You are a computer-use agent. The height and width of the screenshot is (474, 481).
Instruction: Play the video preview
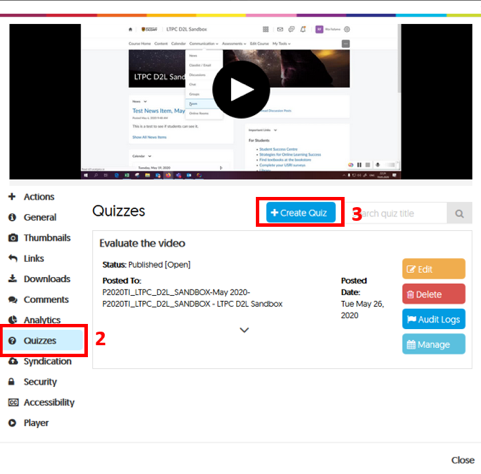241,89
